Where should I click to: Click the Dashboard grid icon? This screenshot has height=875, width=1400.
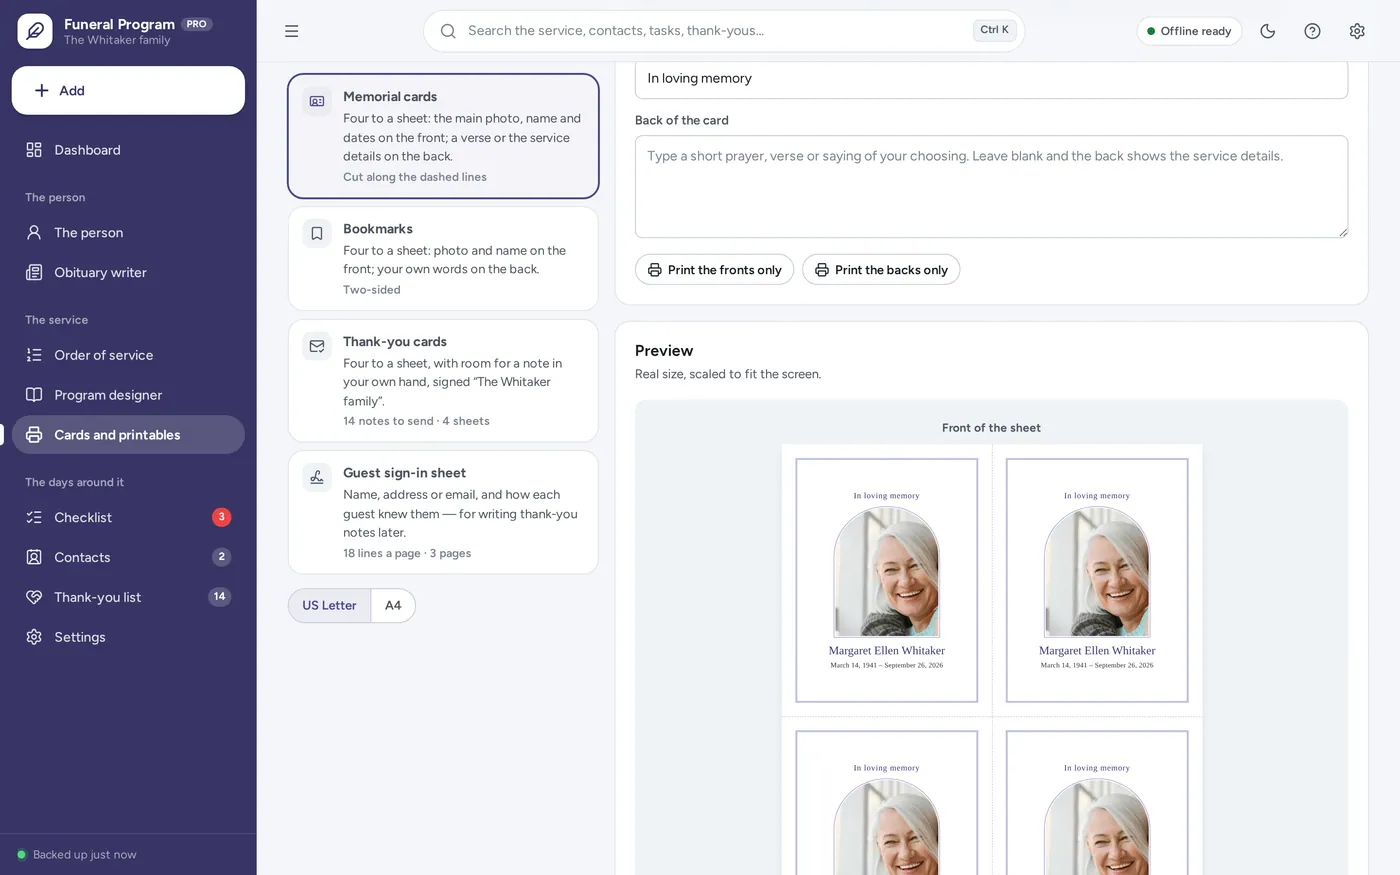pyautogui.click(x=34, y=150)
